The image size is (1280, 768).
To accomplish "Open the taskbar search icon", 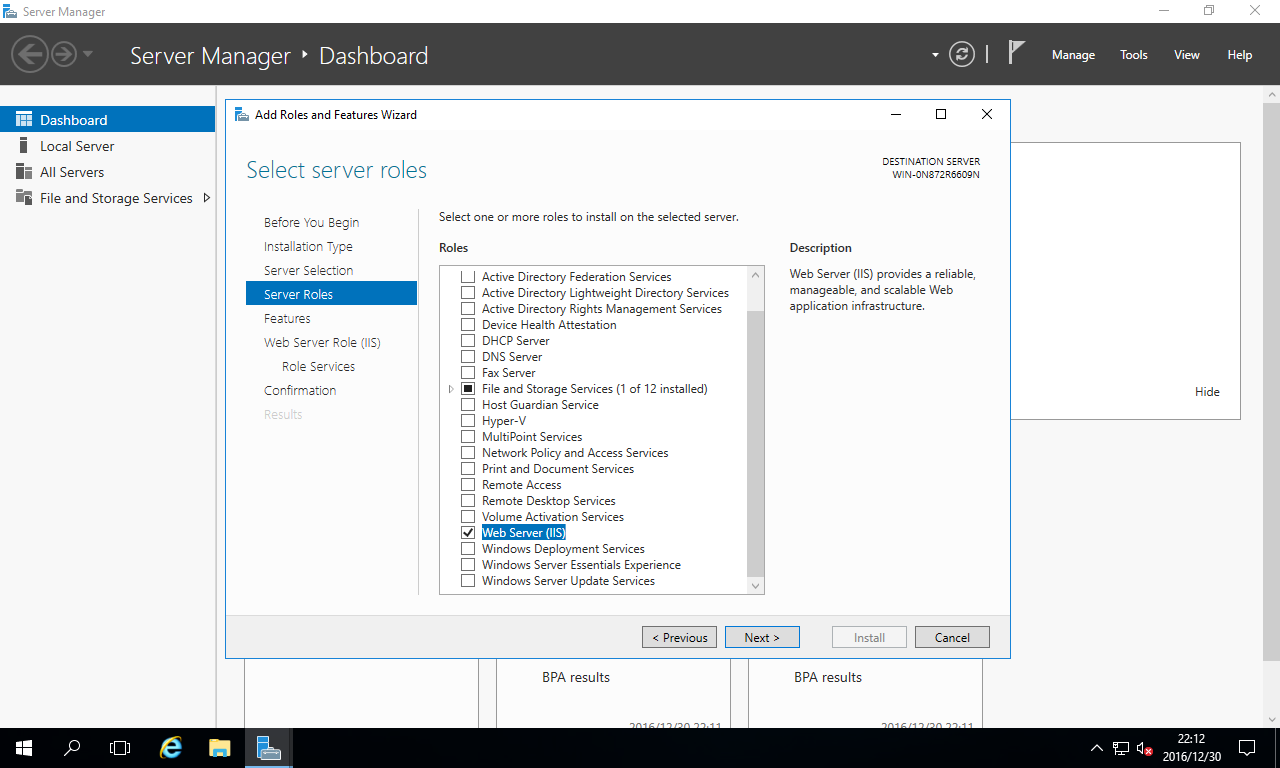I will [x=72, y=747].
